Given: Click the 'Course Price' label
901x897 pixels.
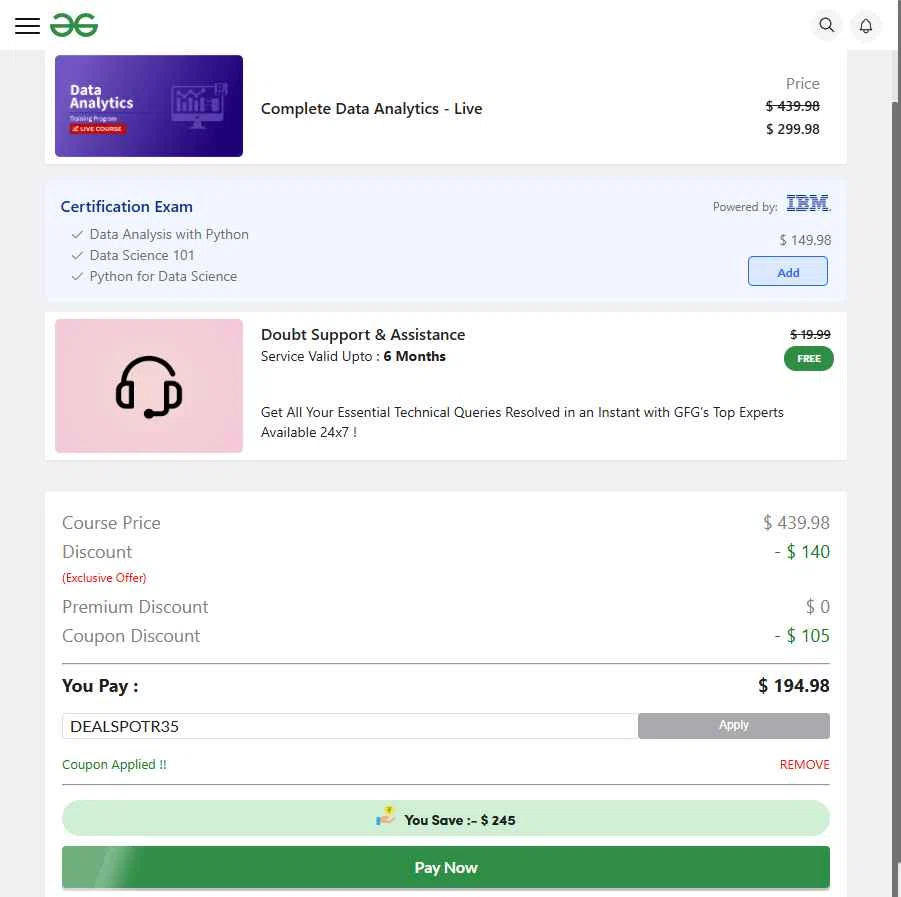Looking at the screenshot, I should [x=111, y=523].
